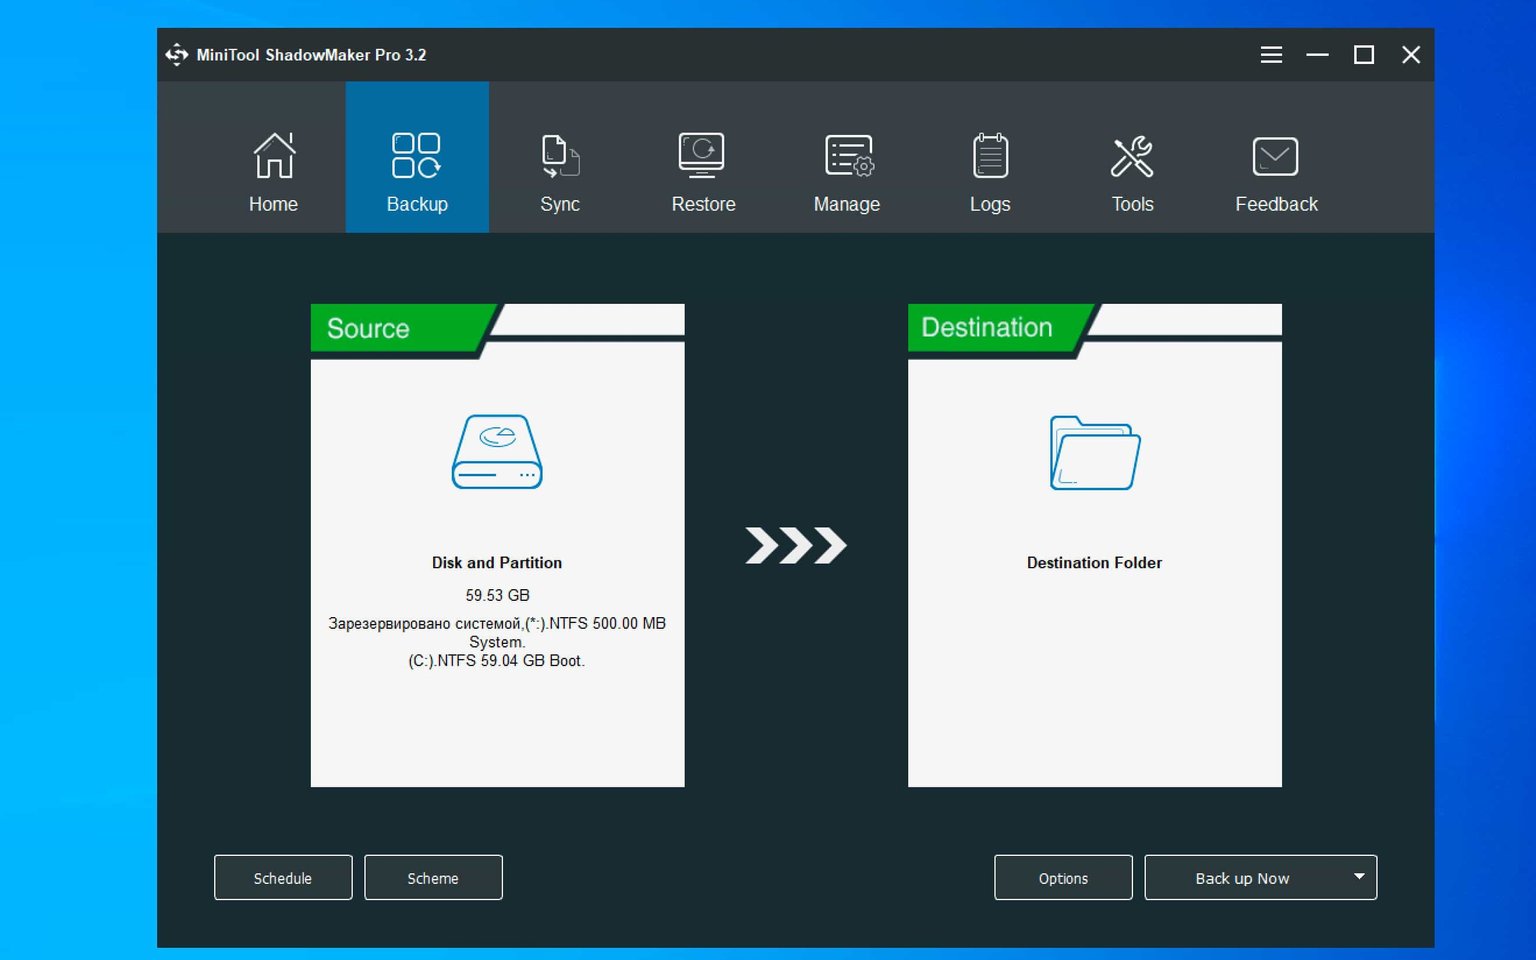Open Logs via its clipboard icon
Image resolution: width=1536 pixels, height=960 pixels.
[x=989, y=155]
